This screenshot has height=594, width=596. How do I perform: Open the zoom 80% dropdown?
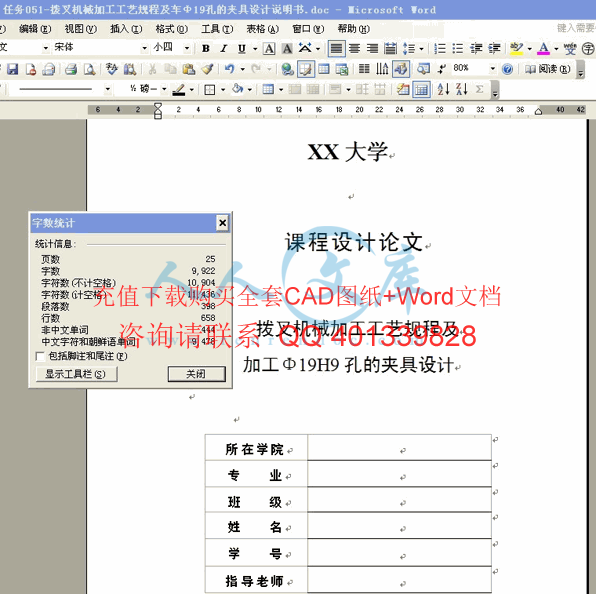coord(493,69)
